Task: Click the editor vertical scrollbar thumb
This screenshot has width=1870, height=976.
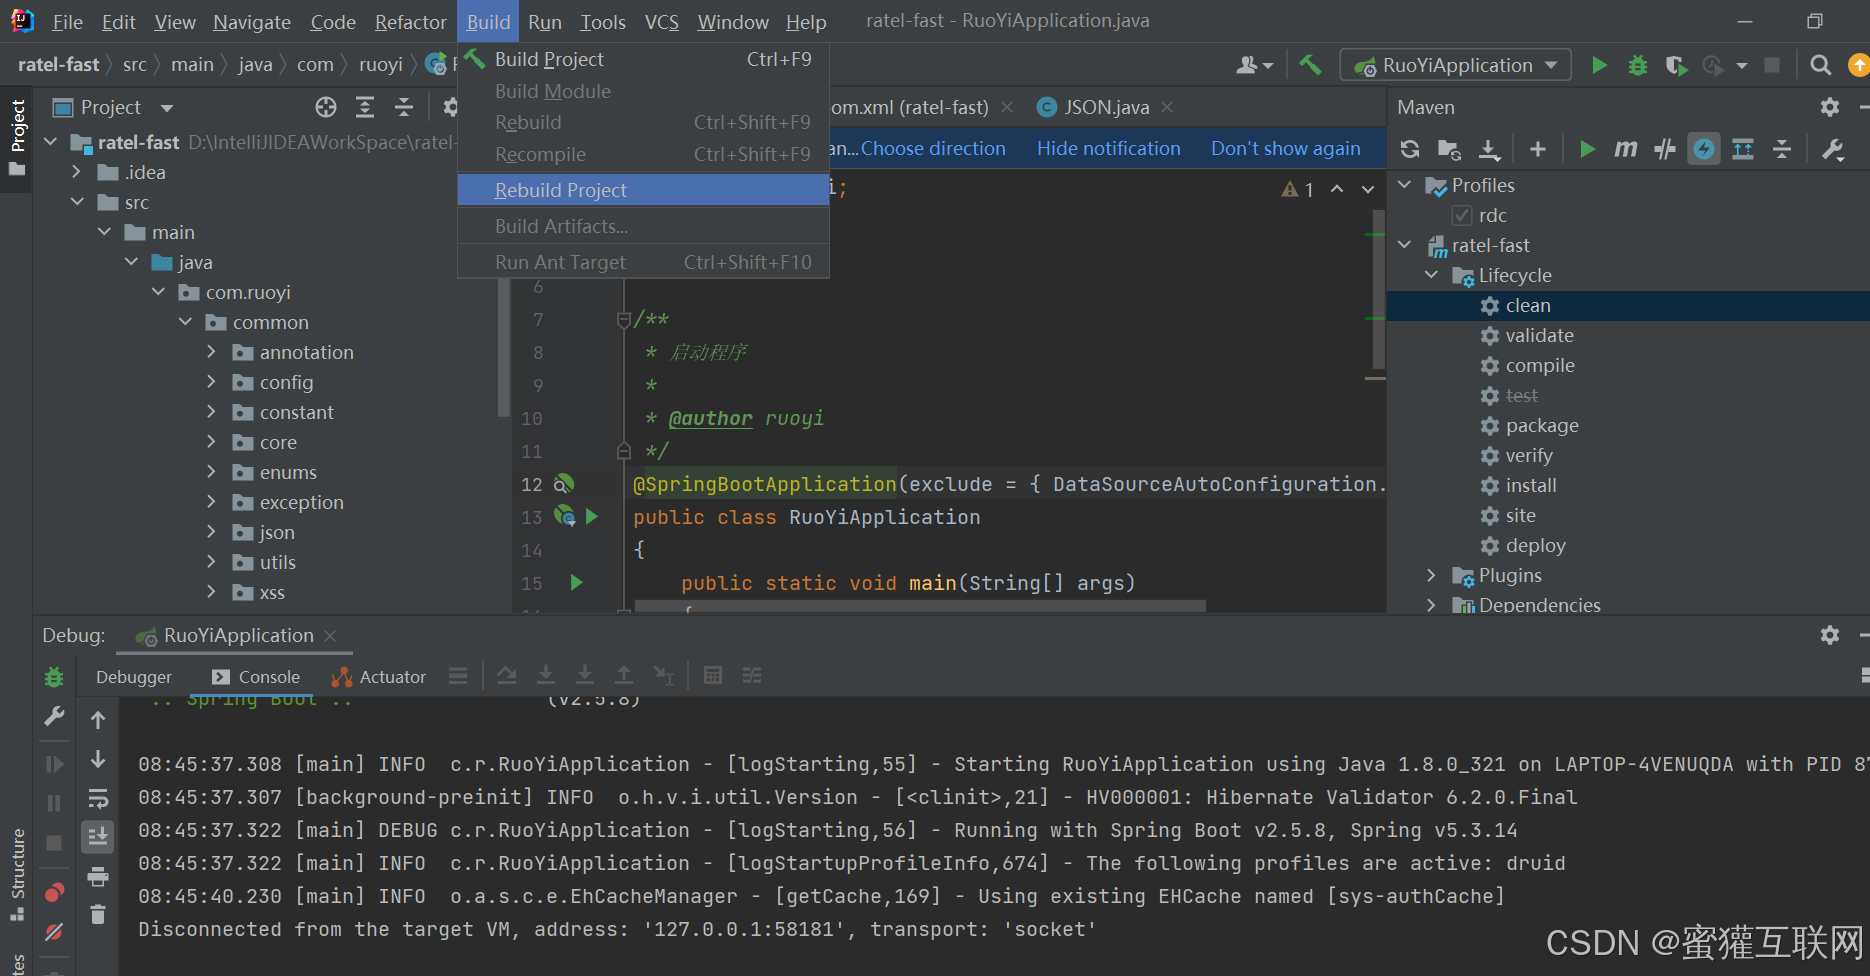Action: (x=1379, y=288)
